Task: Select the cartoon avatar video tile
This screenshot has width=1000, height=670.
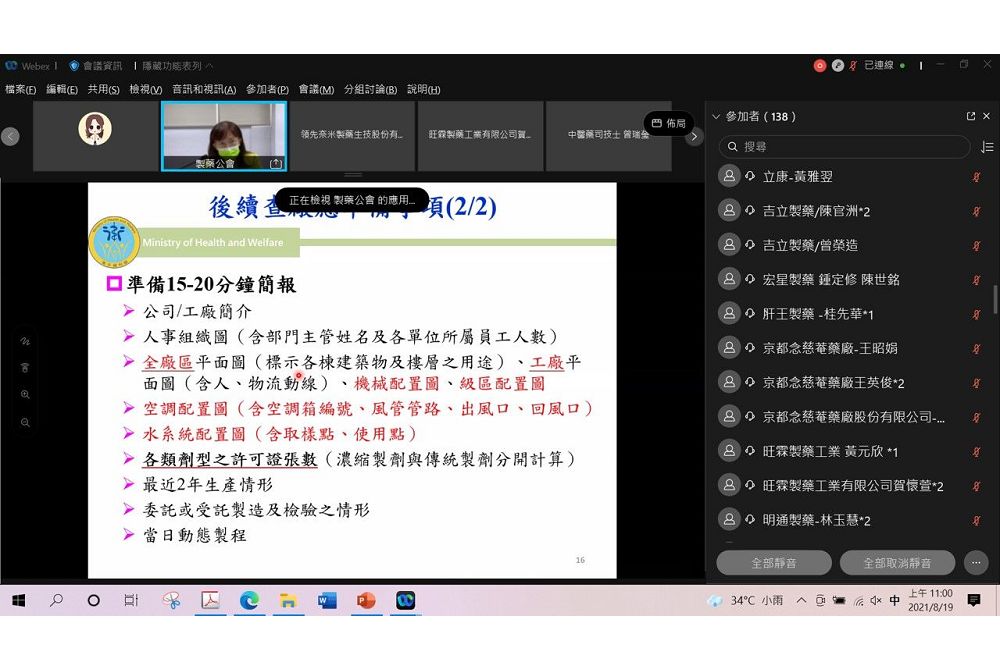Action: [96, 136]
